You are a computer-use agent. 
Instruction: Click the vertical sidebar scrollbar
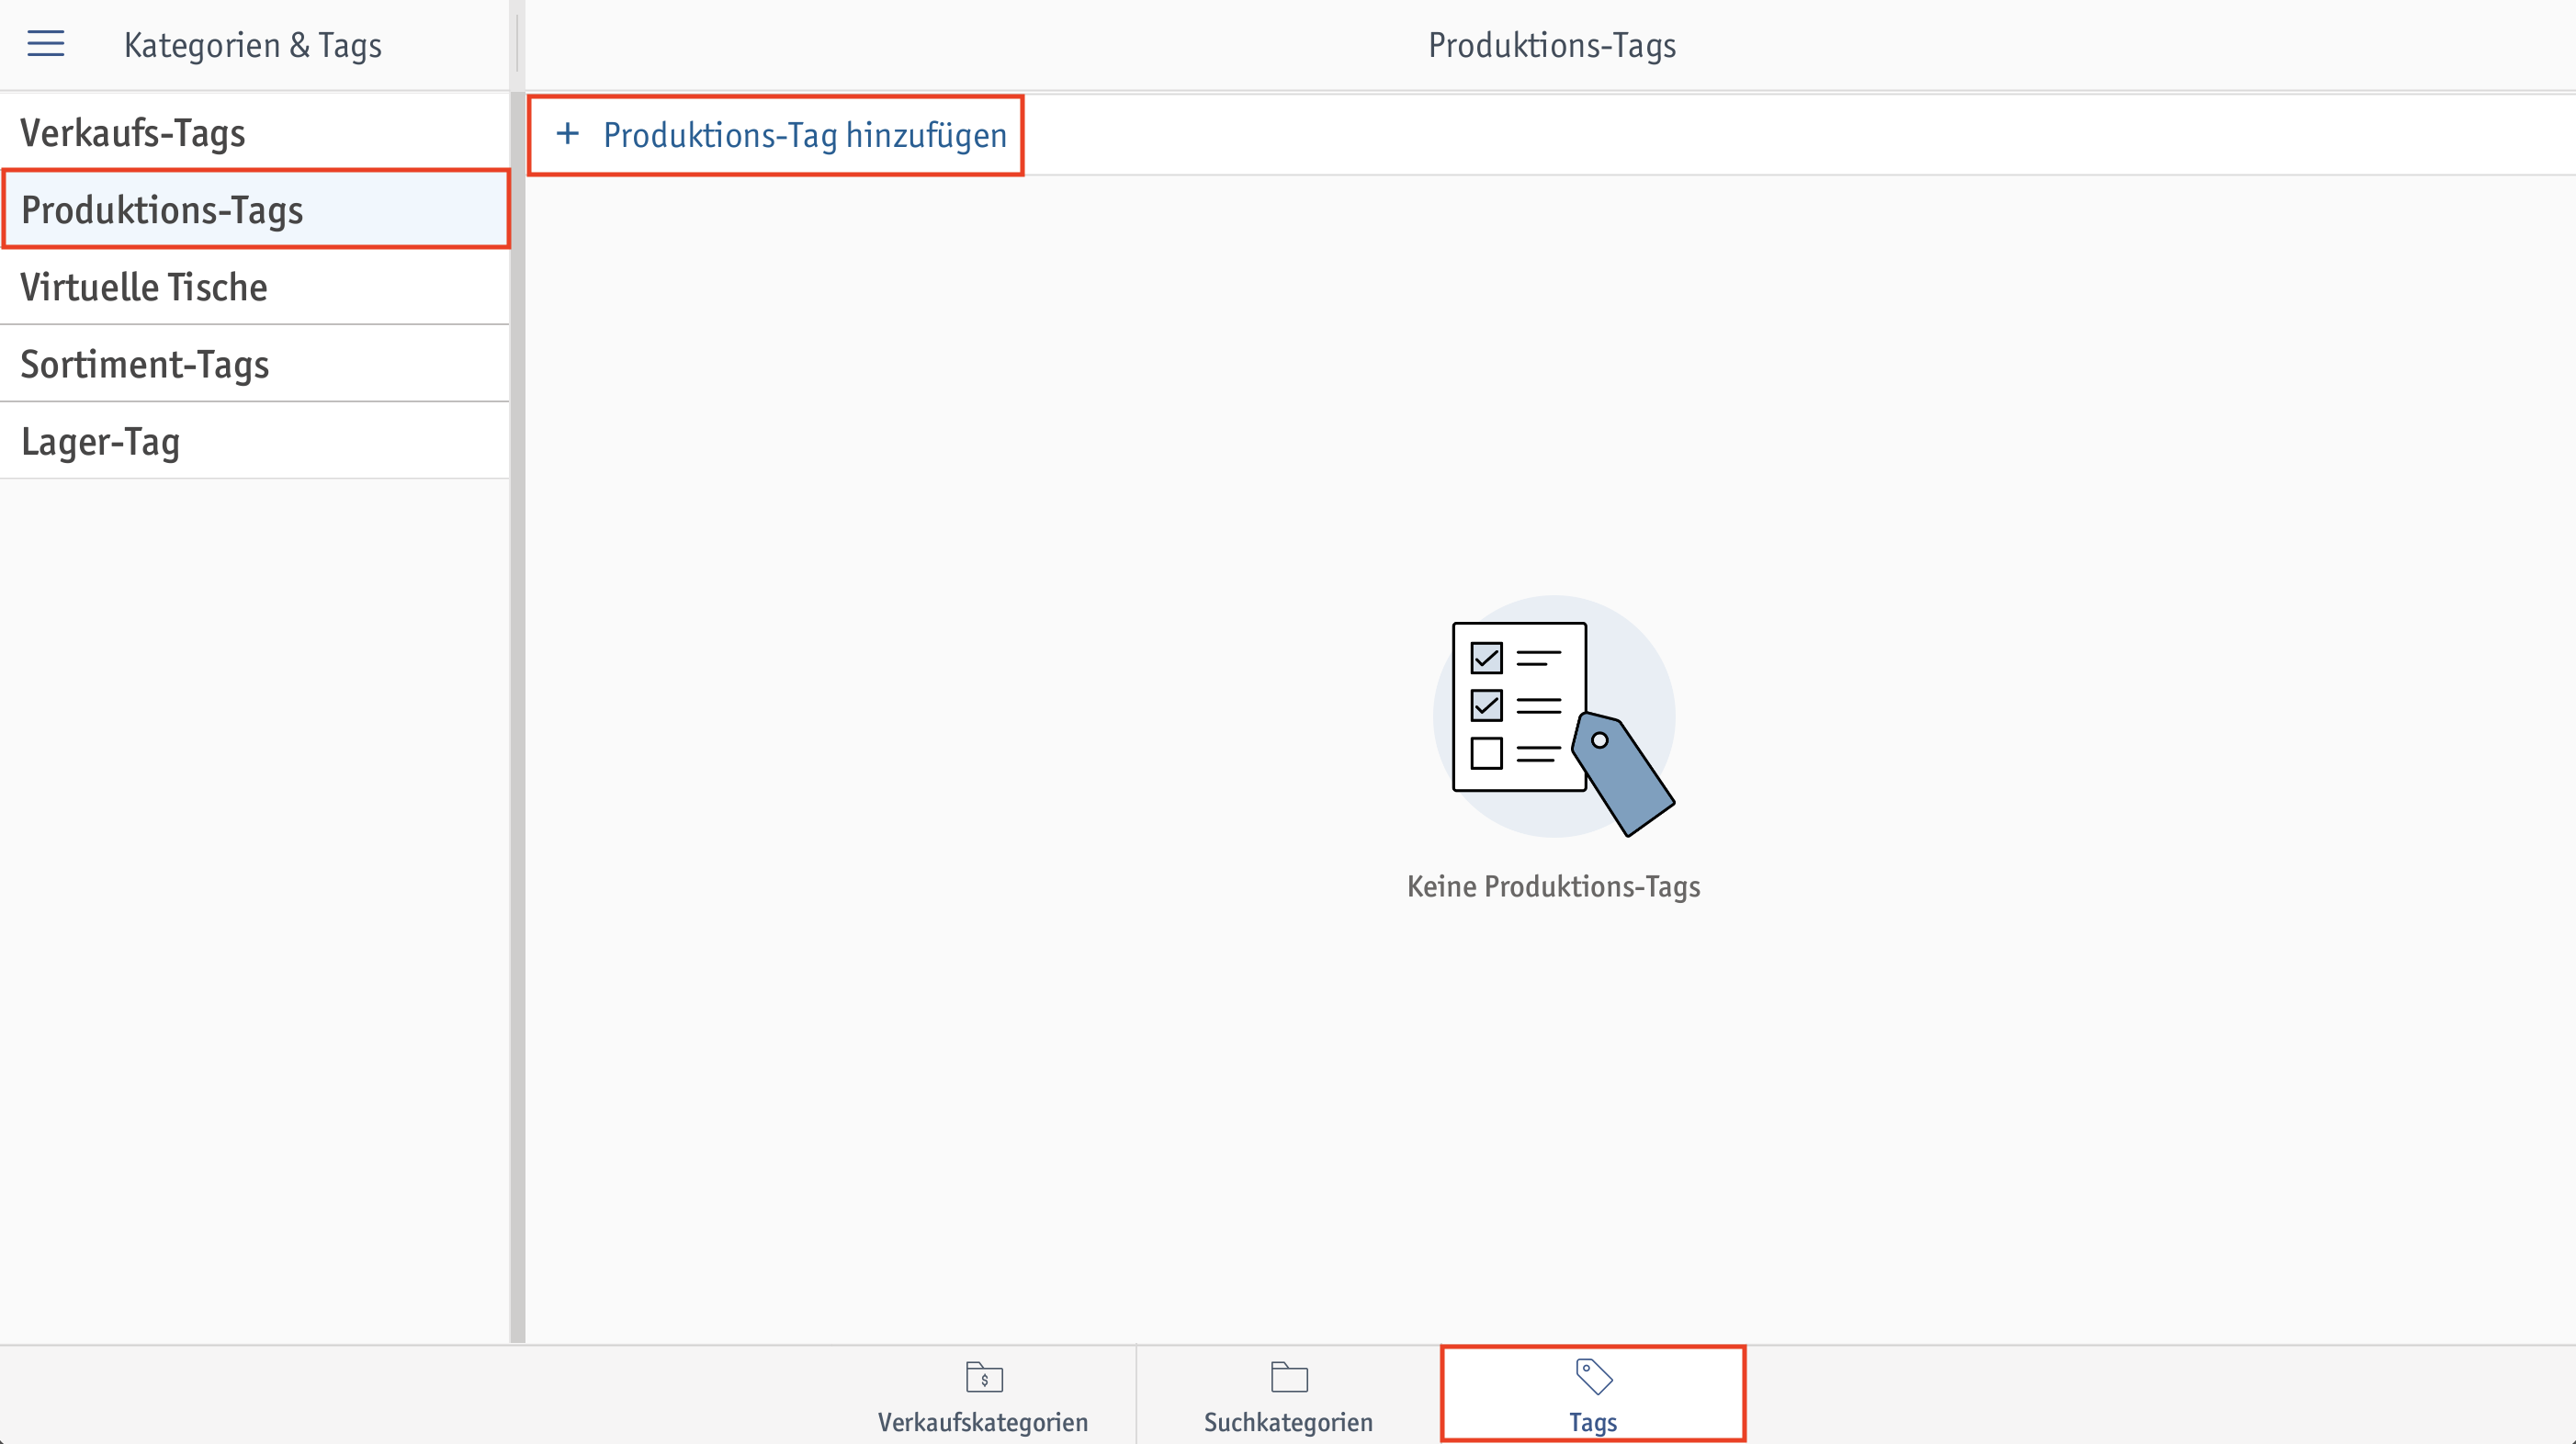(x=517, y=716)
